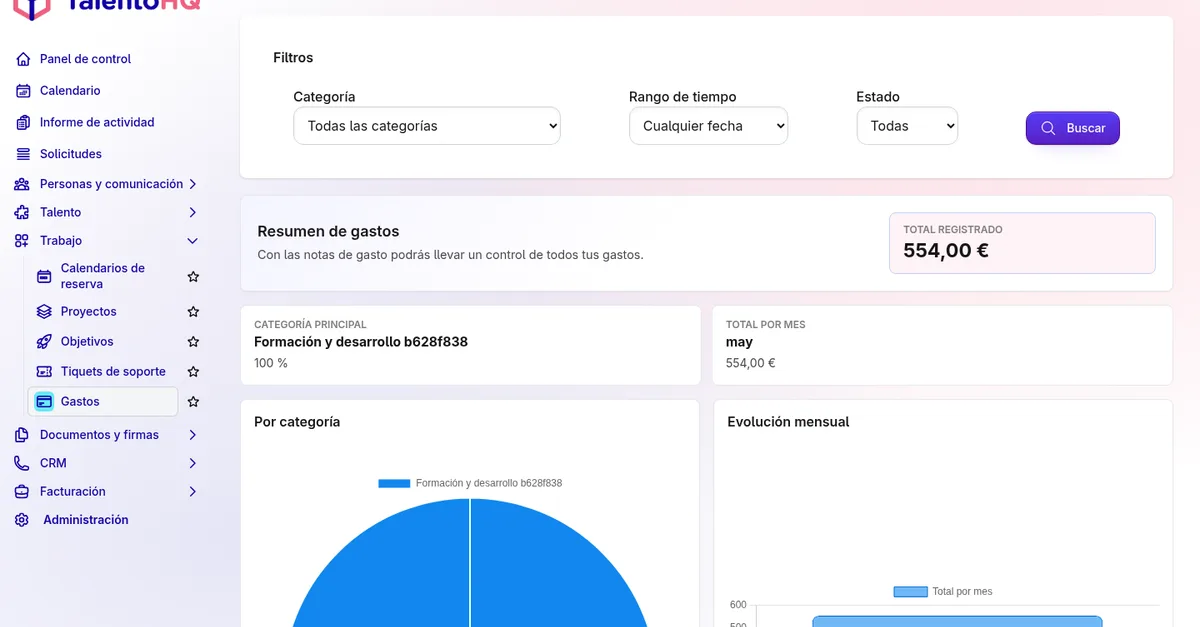Screen dimensions: 1200x627
Task: Expand the CRM section chevron
Action: coord(193,464)
